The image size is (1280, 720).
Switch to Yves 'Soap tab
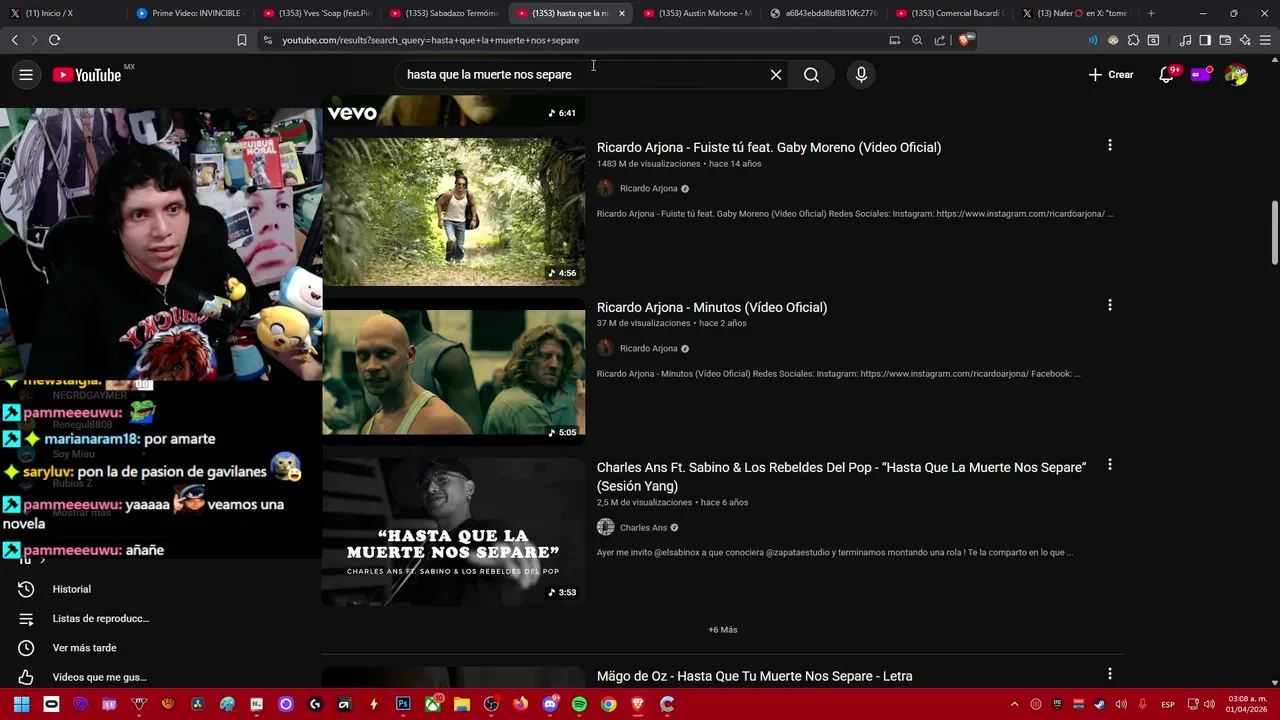[316, 13]
